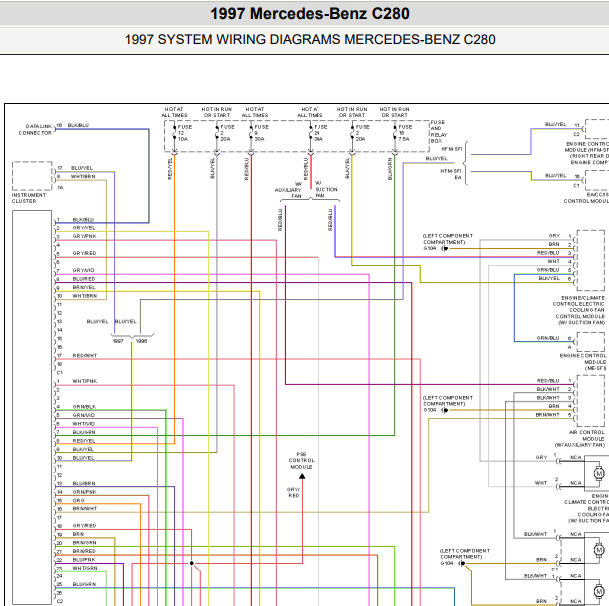Screen dimensions: 609x606
Task: Select the FUSE 24 fuse symbol
Action: (x=310, y=134)
